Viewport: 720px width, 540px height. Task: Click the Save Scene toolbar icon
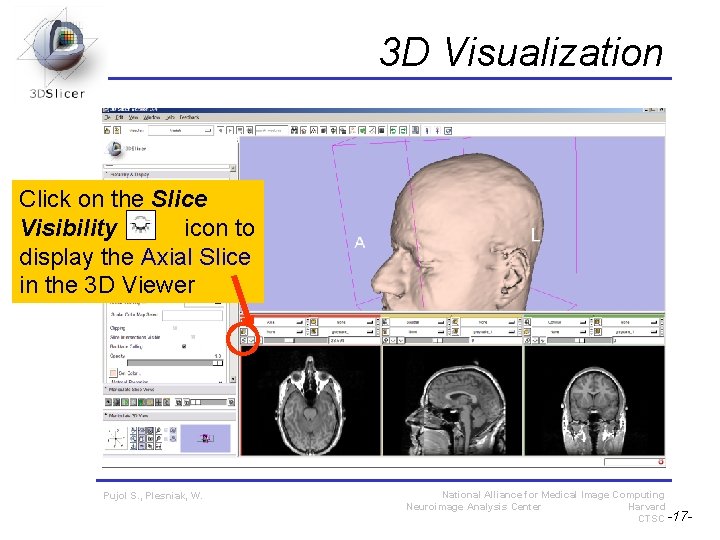(x=117, y=130)
